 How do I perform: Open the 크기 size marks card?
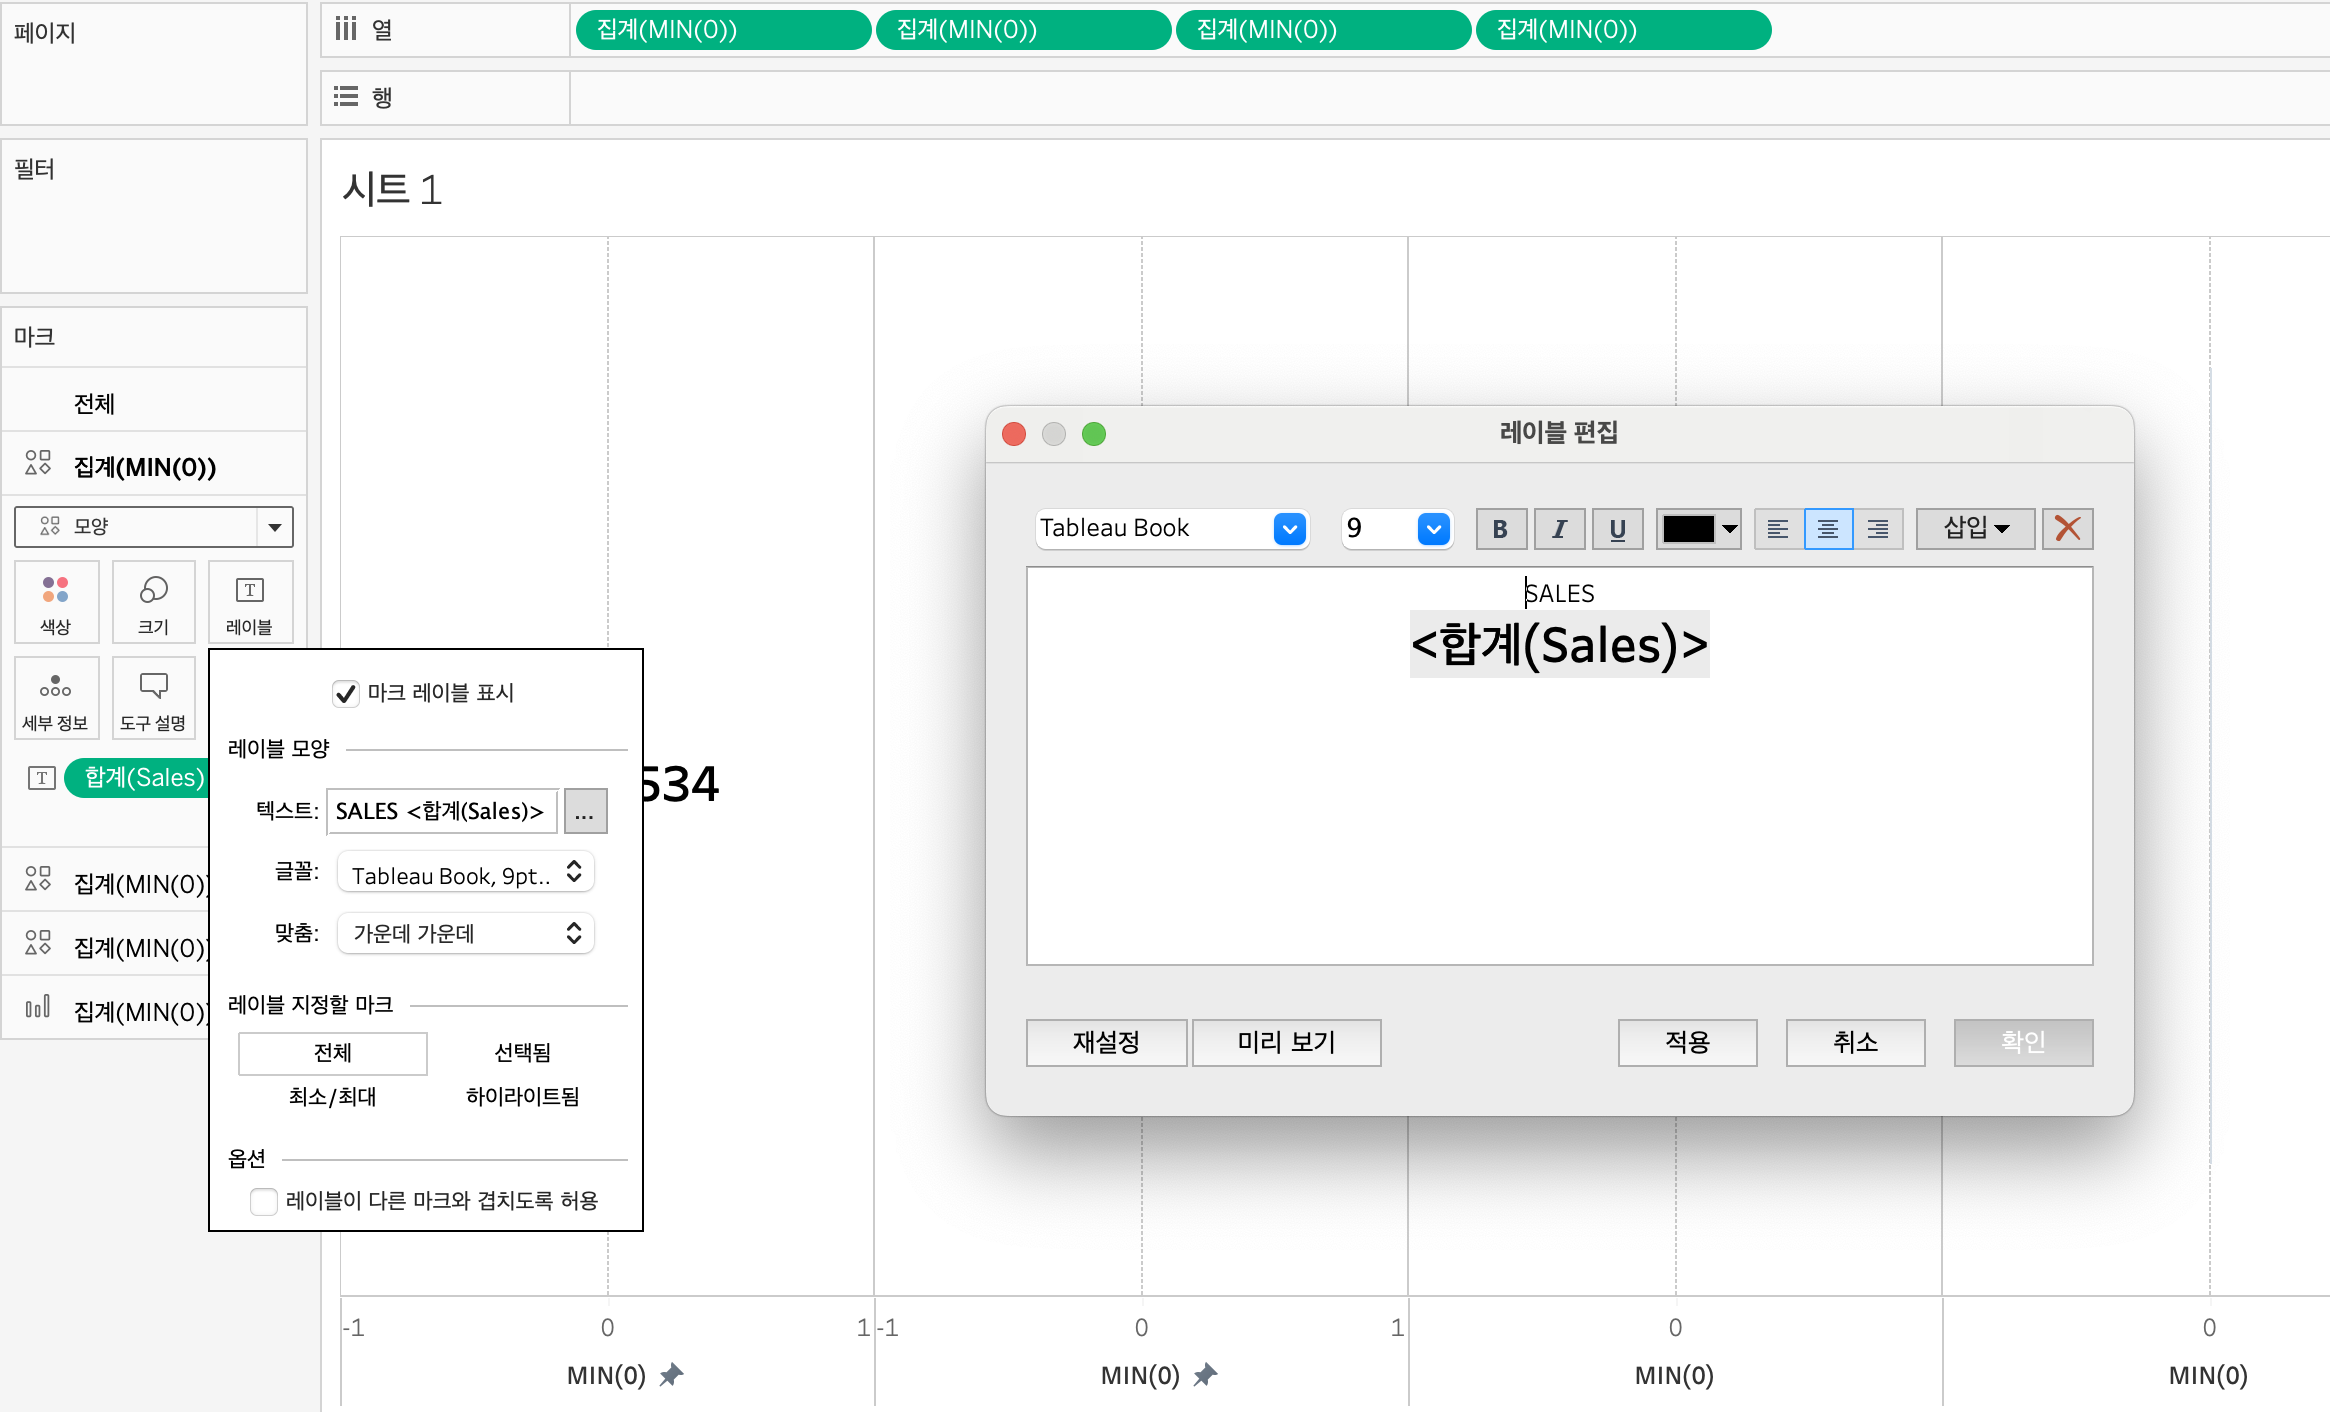[x=153, y=602]
